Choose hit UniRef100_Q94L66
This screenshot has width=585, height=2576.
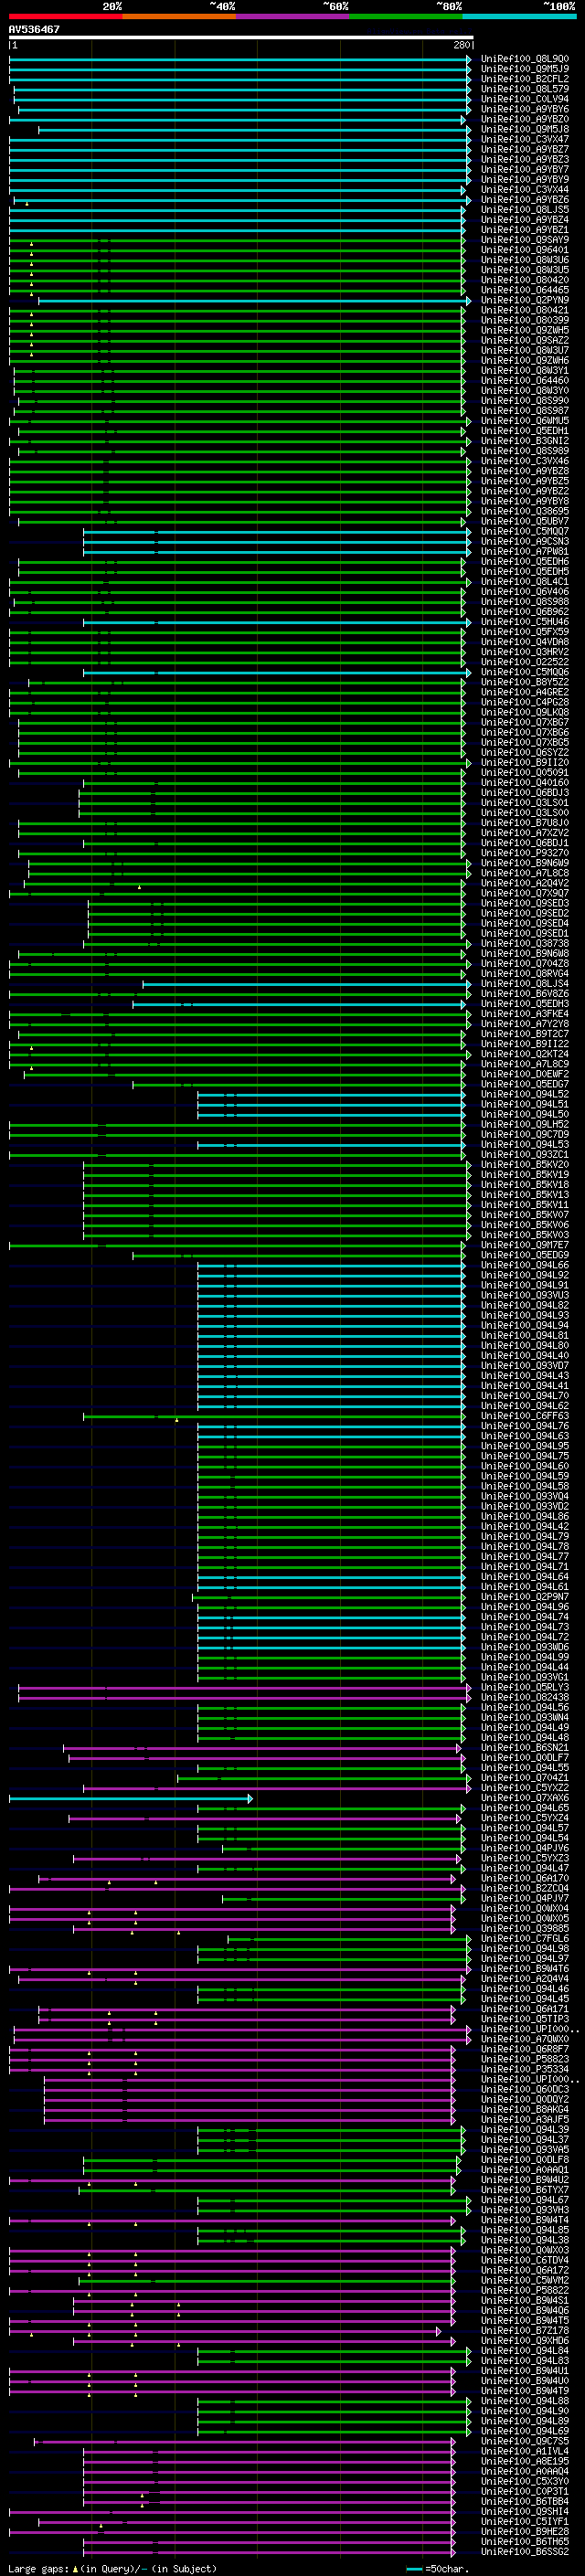pyautogui.click(x=525, y=1265)
